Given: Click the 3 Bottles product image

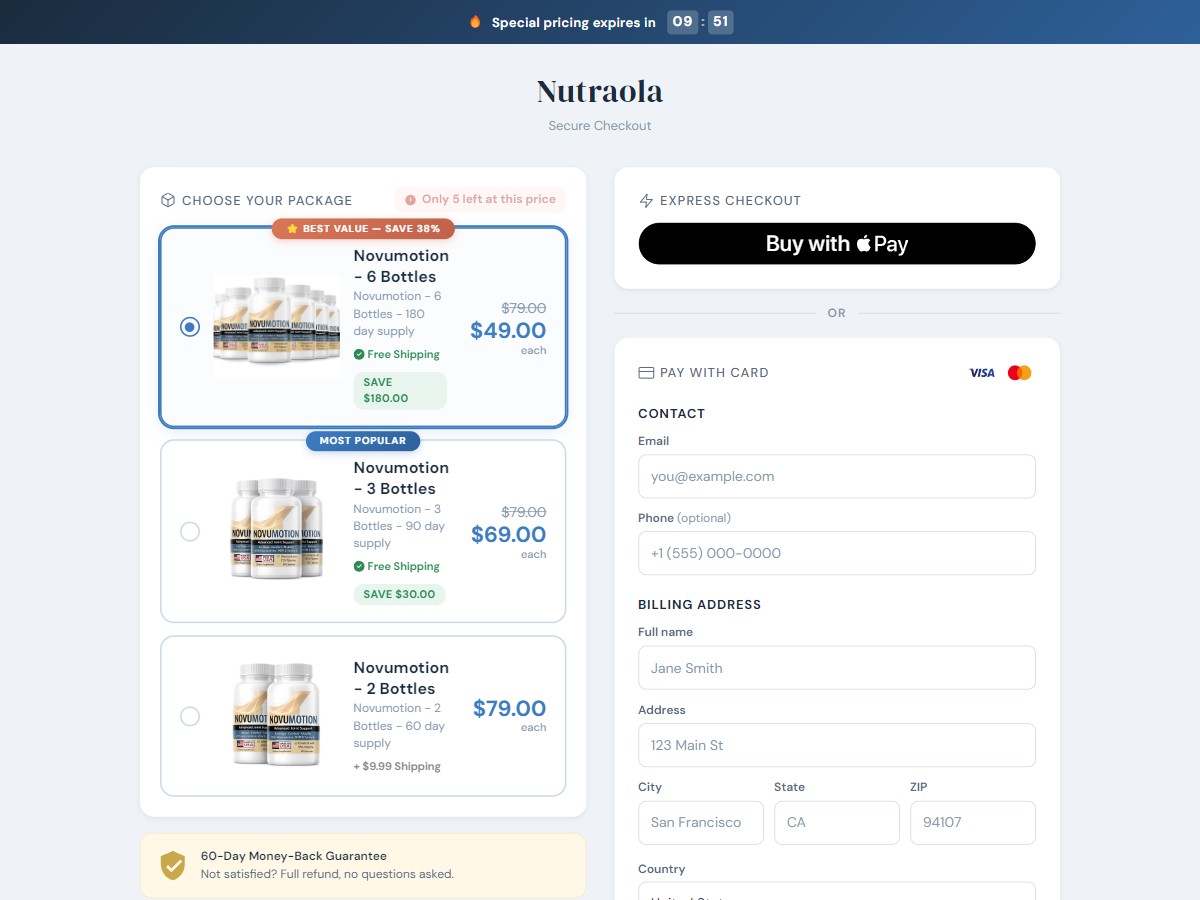Looking at the screenshot, I should pos(277,528).
